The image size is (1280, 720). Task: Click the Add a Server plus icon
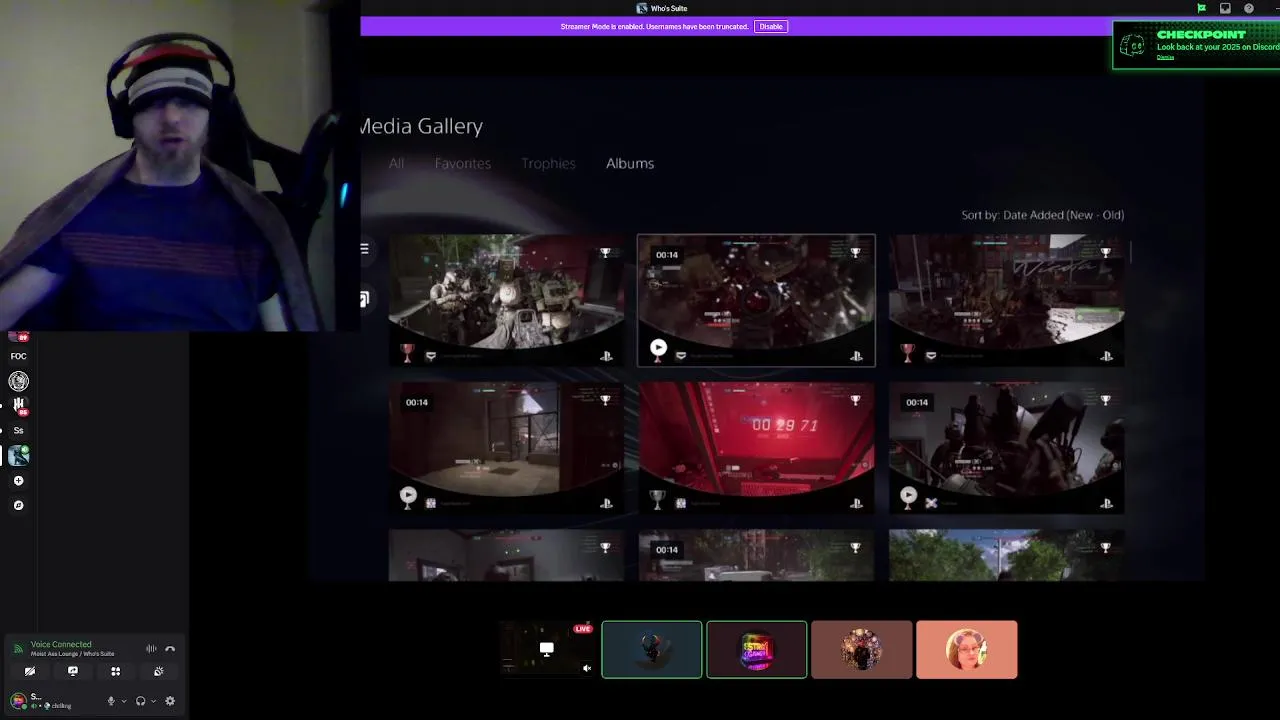tap(18, 480)
